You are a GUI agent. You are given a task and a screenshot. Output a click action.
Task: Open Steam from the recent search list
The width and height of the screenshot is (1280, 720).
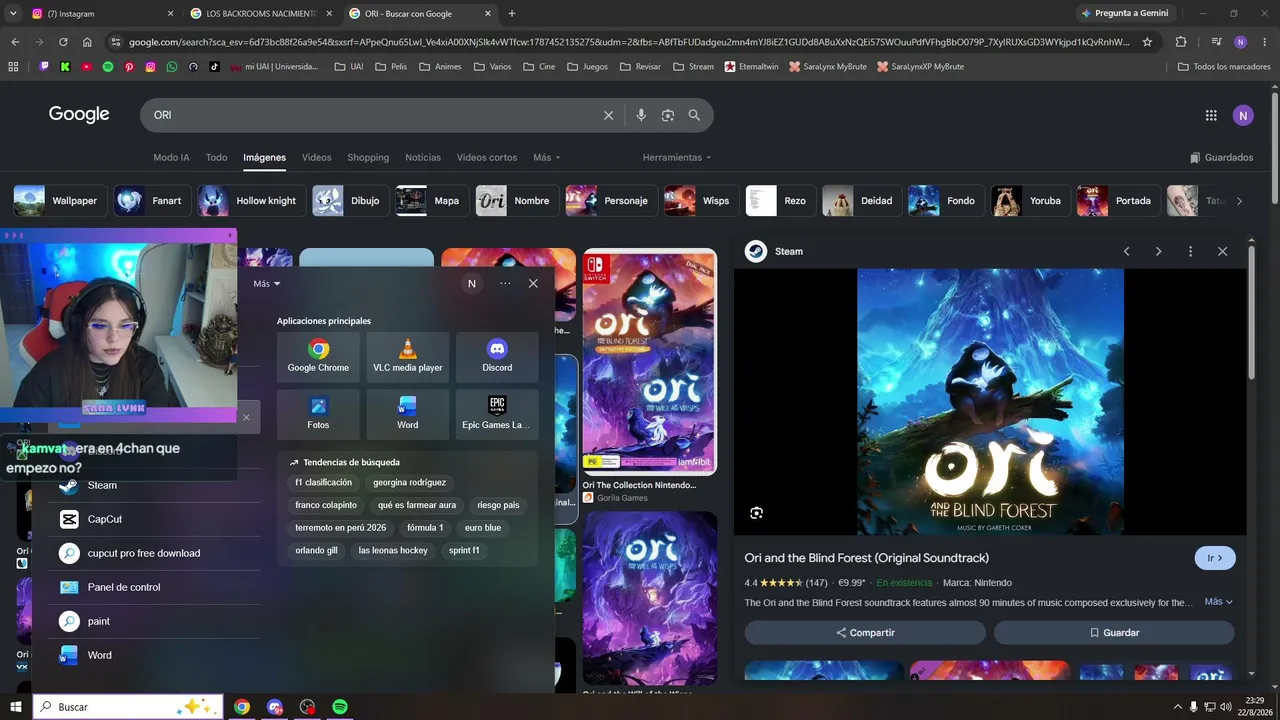point(154,485)
